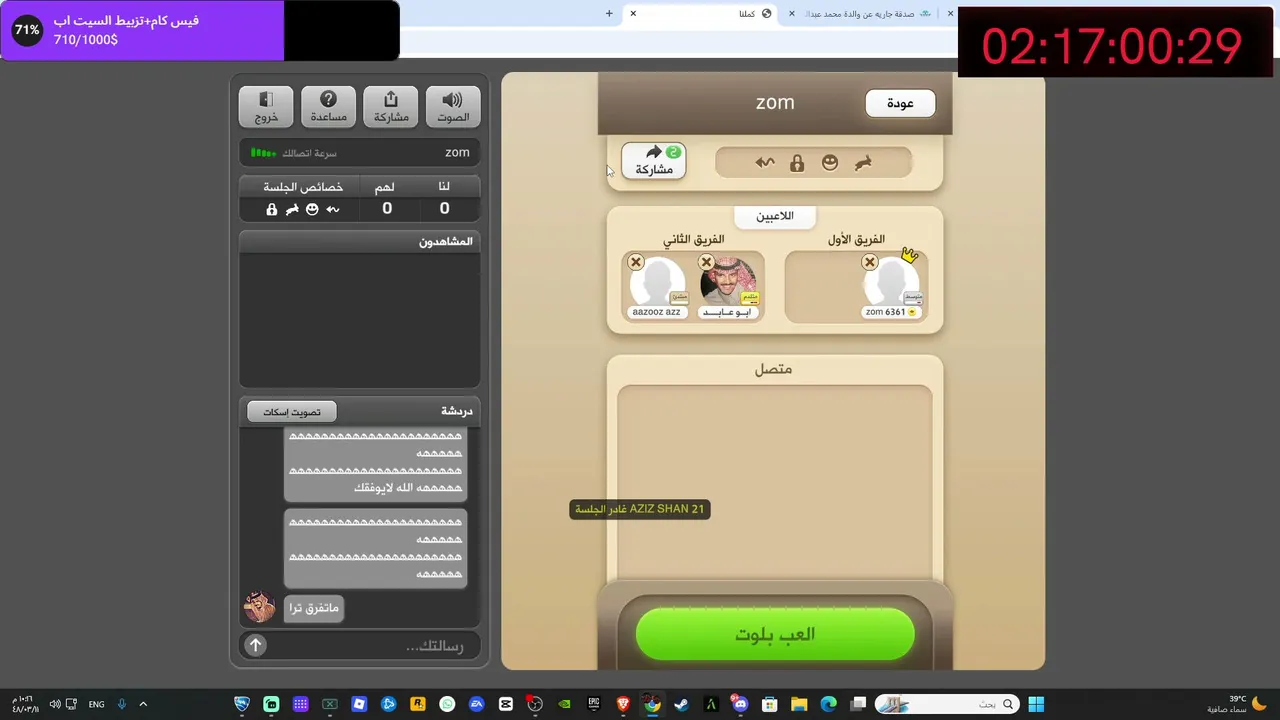
Task: Open the مشاركة share button in the lobby
Action: coord(654,160)
